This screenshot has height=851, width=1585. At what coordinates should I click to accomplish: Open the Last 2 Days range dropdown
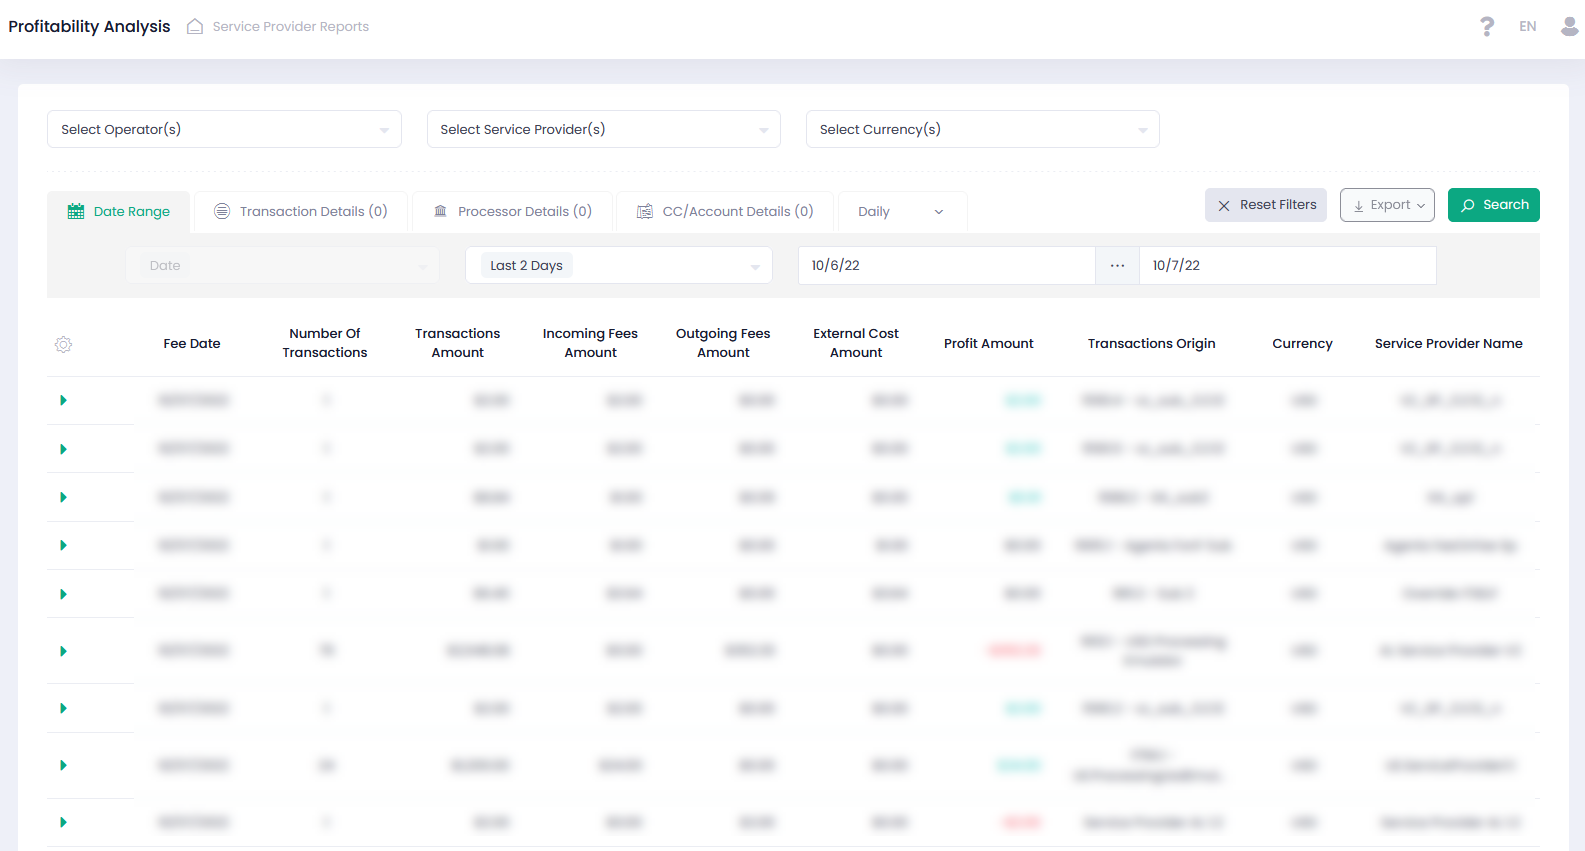[x=618, y=266]
